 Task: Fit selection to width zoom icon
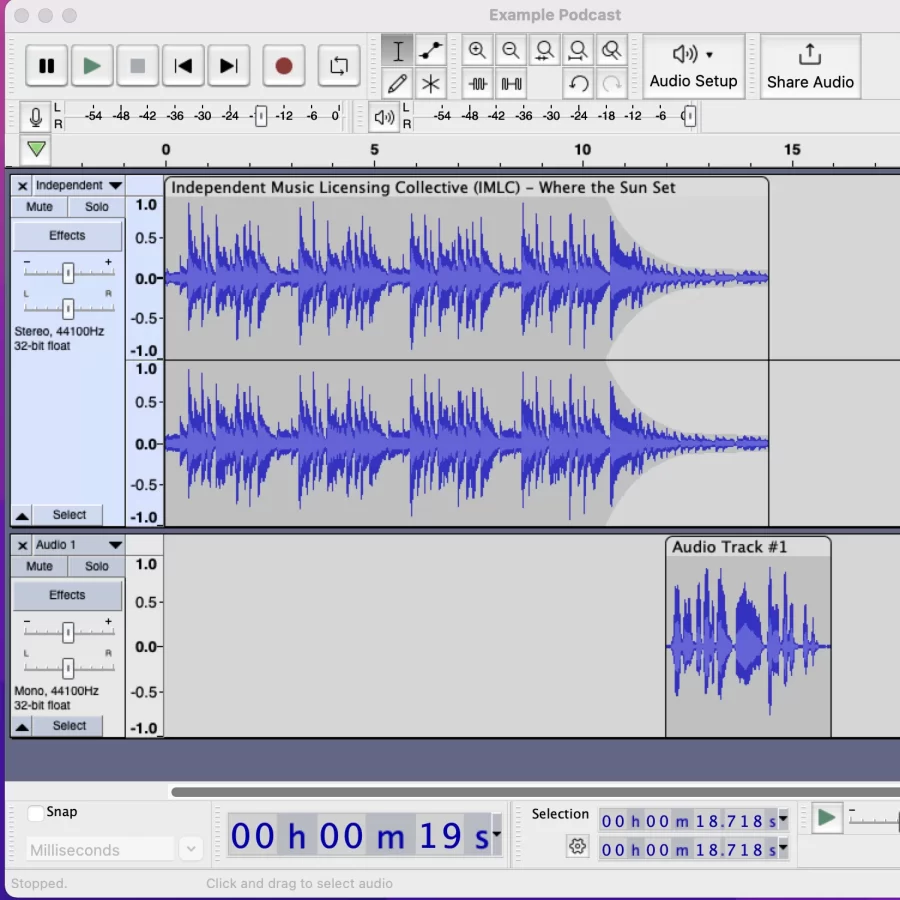[544, 51]
